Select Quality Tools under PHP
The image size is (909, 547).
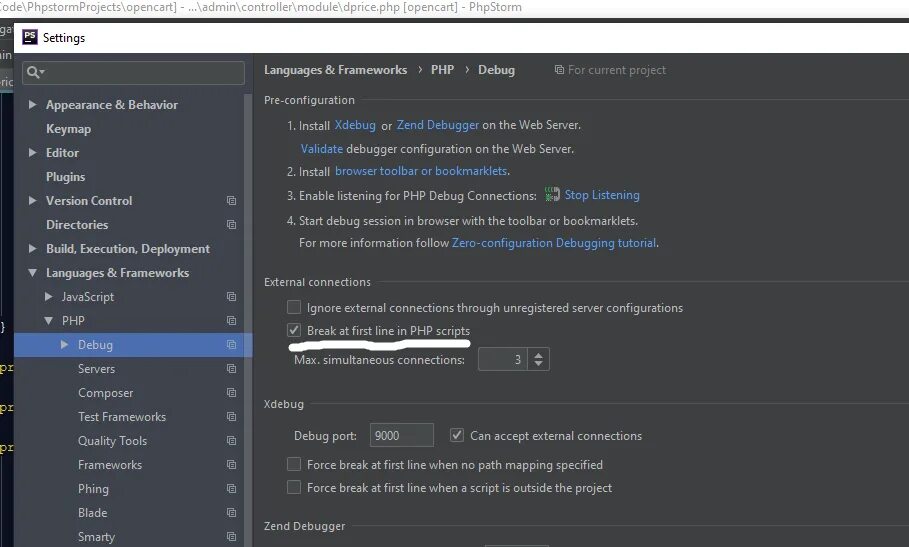coord(112,441)
